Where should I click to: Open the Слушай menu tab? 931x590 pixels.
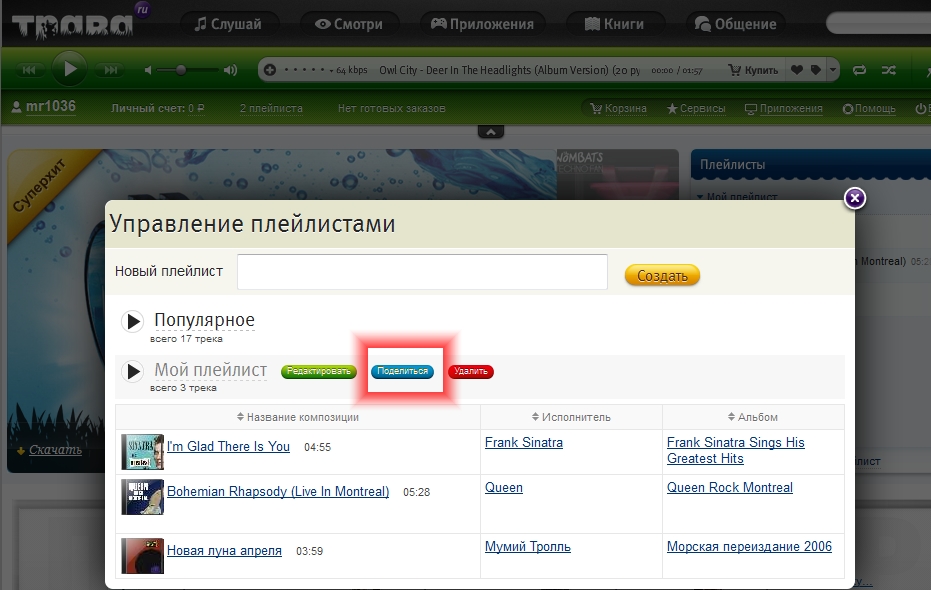tap(227, 24)
